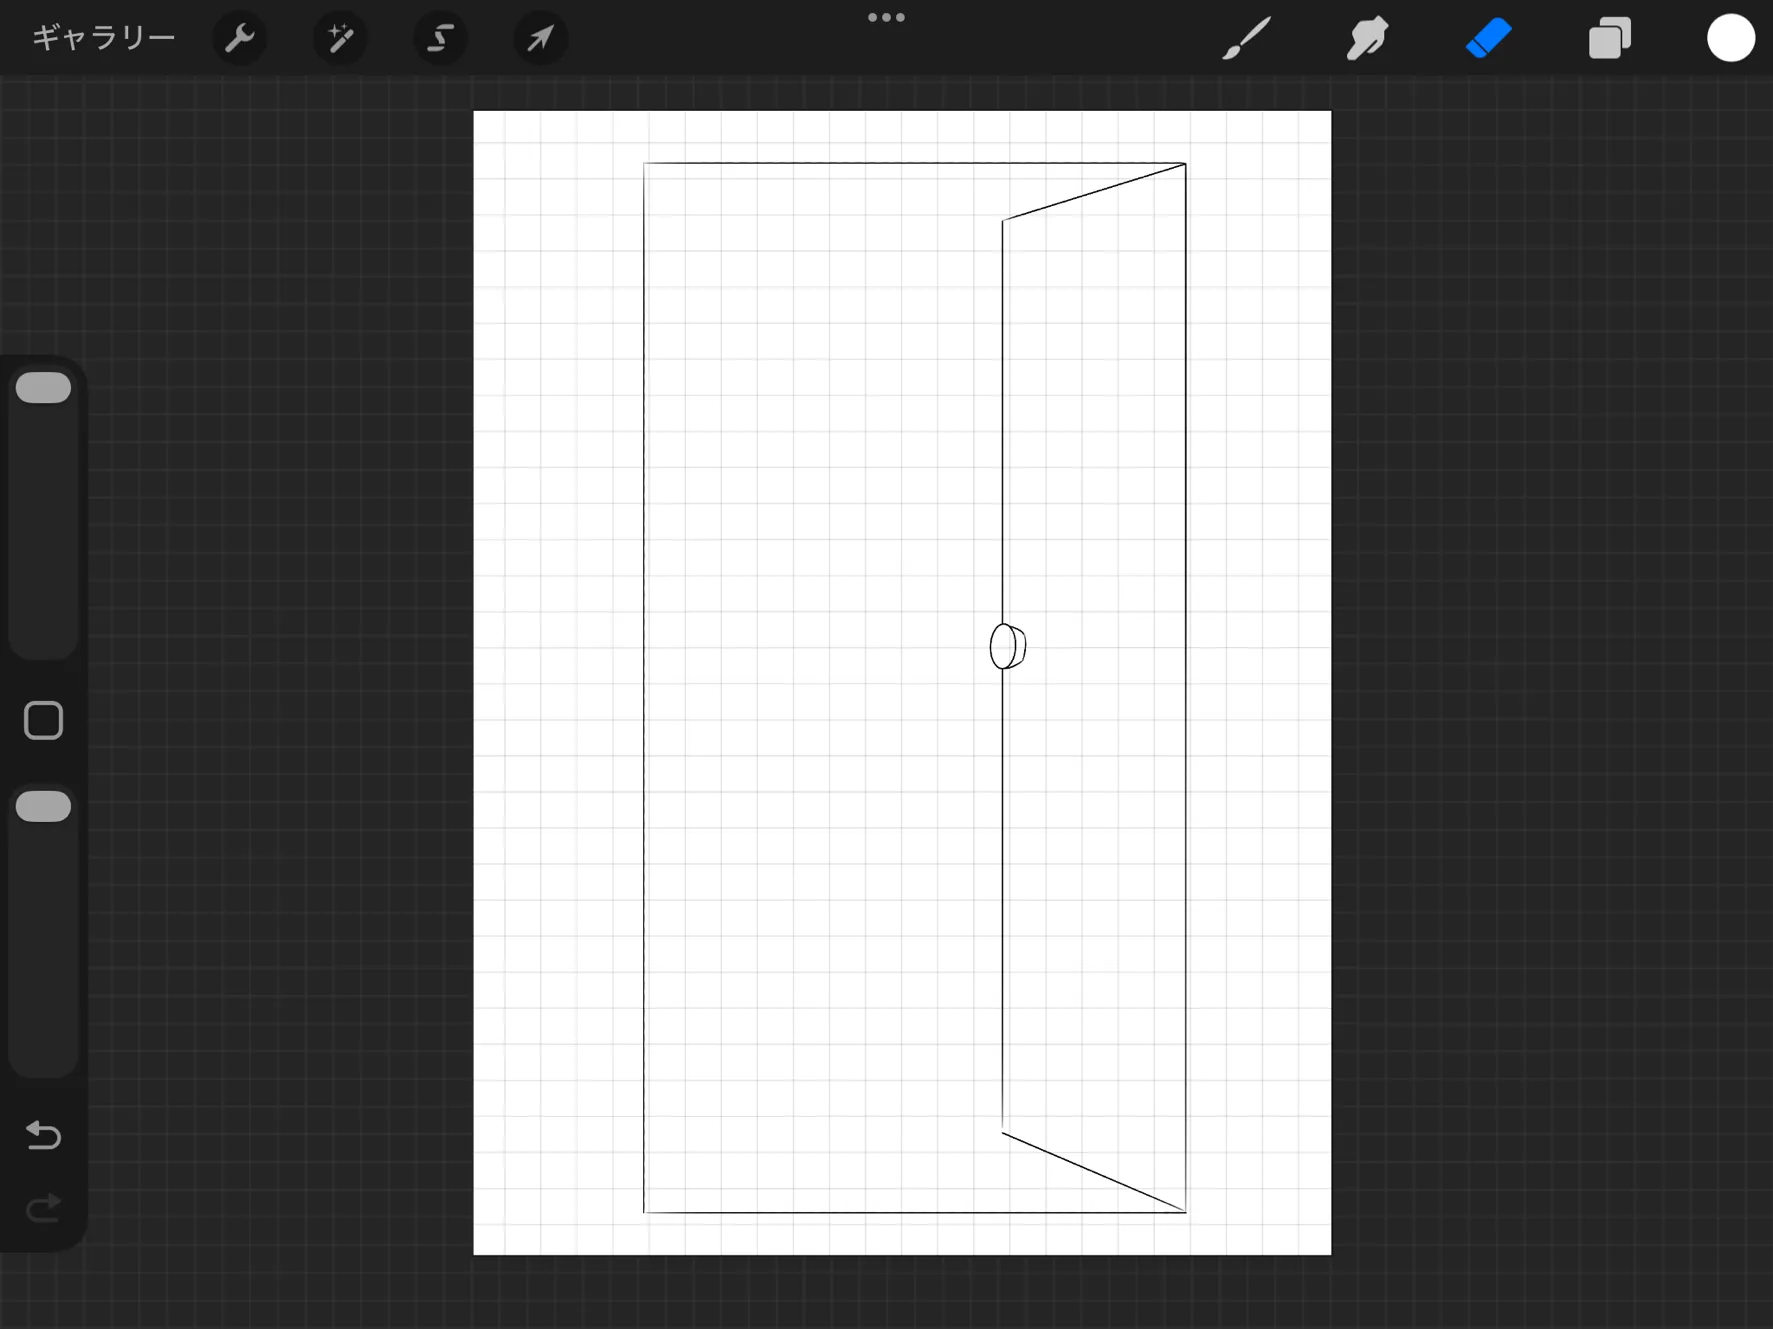
Task: Tap the brush size slider handle
Action: [x=43, y=388]
